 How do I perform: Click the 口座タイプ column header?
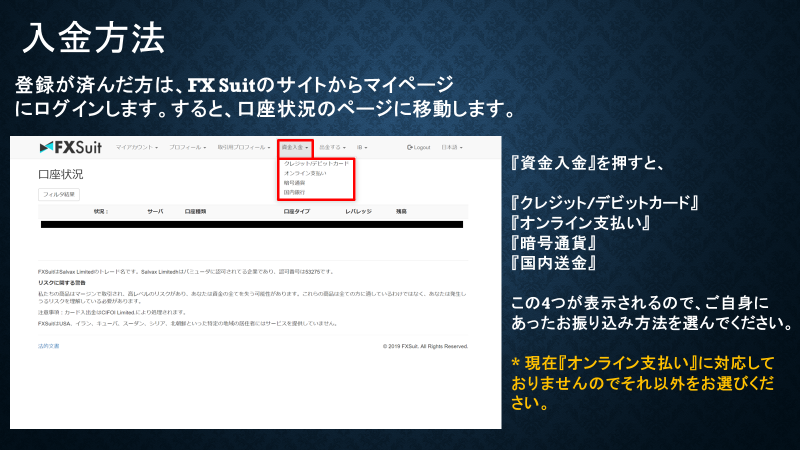pyautogui.click(x=296, y=211)
